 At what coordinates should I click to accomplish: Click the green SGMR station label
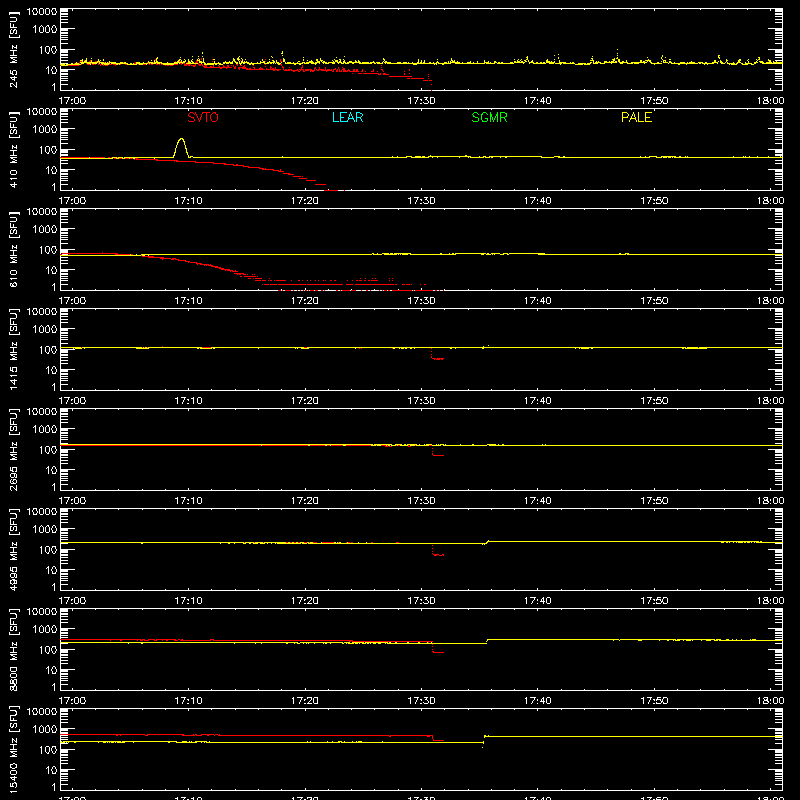(489, 117)
